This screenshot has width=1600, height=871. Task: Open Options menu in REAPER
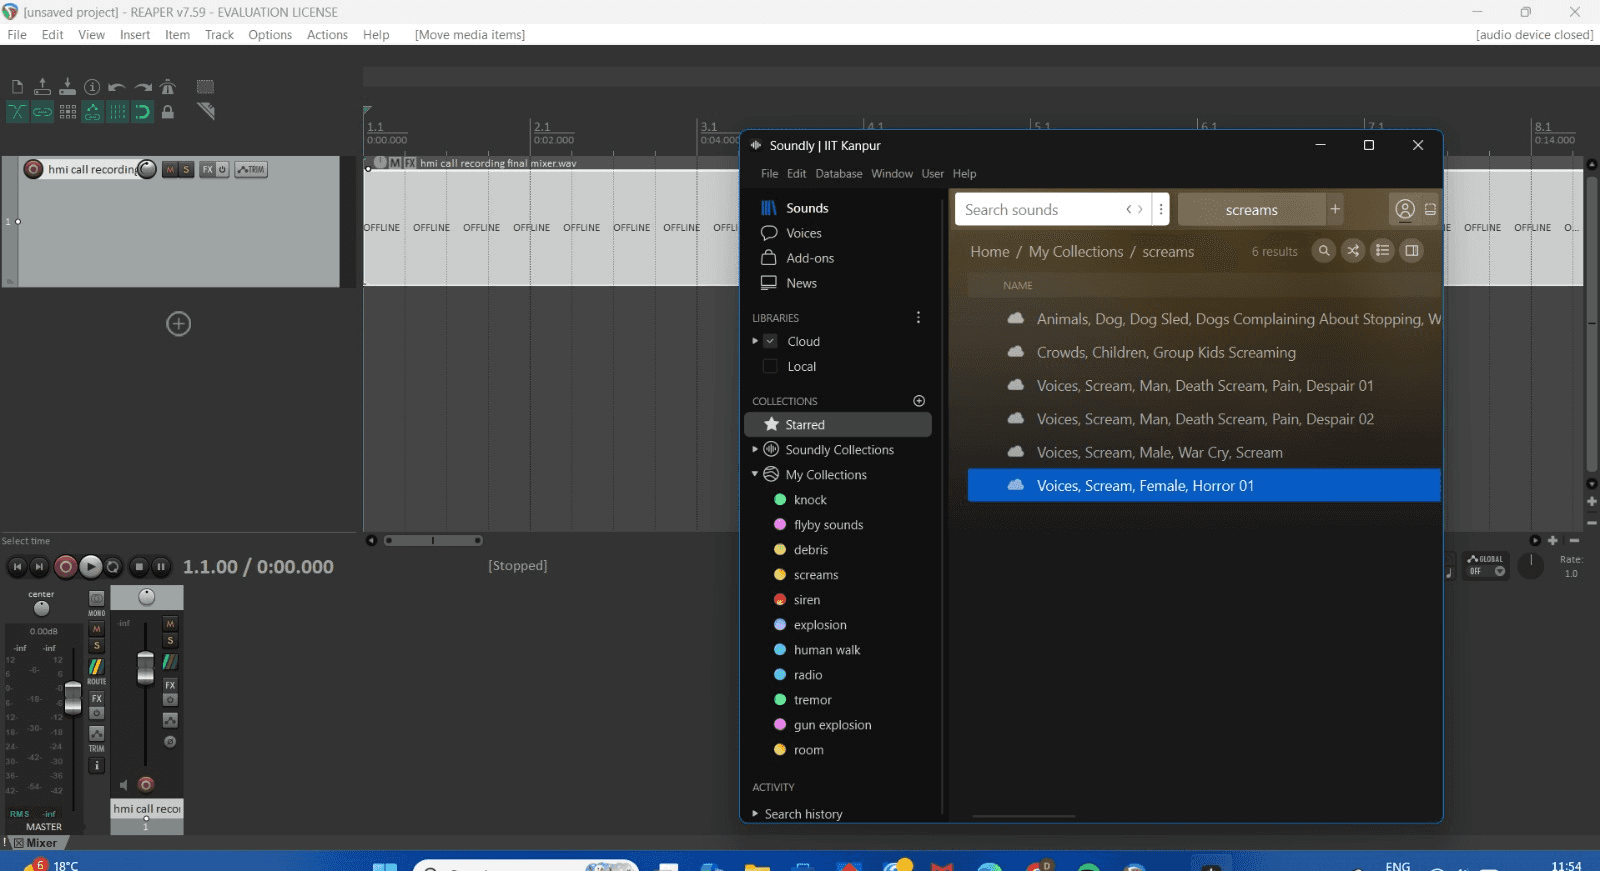[270, 35]
